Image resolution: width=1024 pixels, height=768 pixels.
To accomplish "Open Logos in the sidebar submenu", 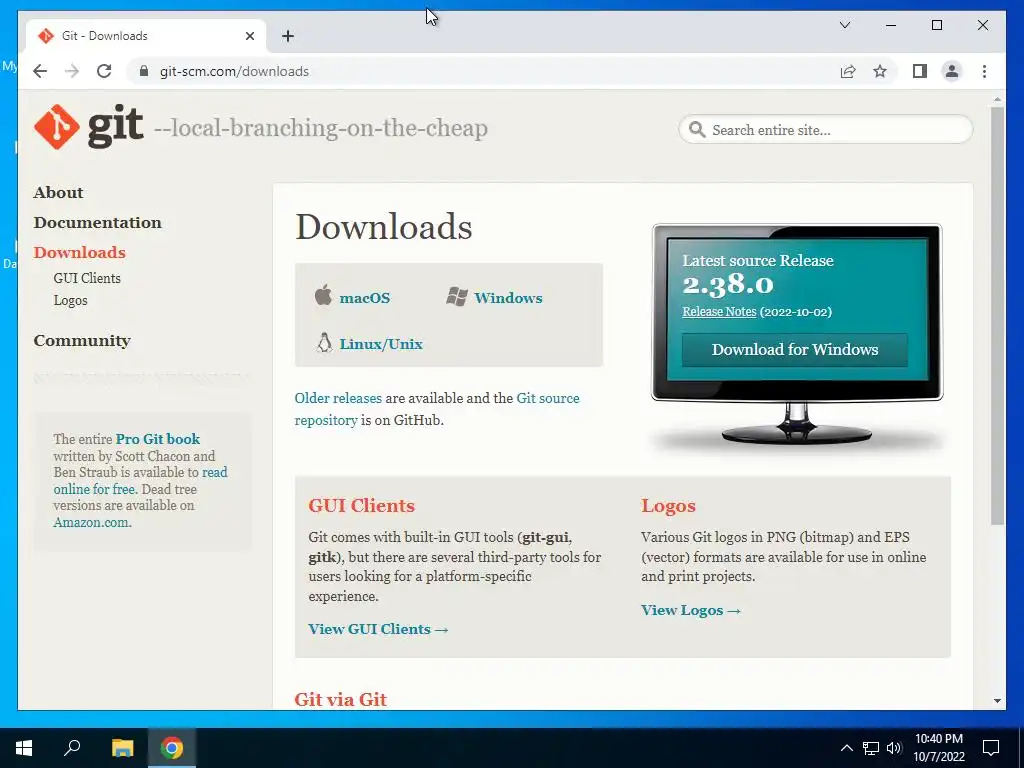I will (x=71, y=300).
